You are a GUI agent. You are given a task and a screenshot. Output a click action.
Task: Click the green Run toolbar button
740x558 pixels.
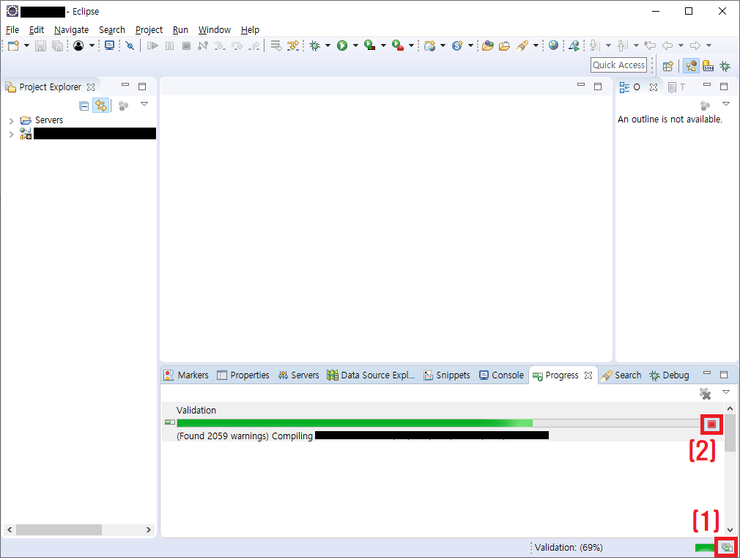click(x=341, y=45)
